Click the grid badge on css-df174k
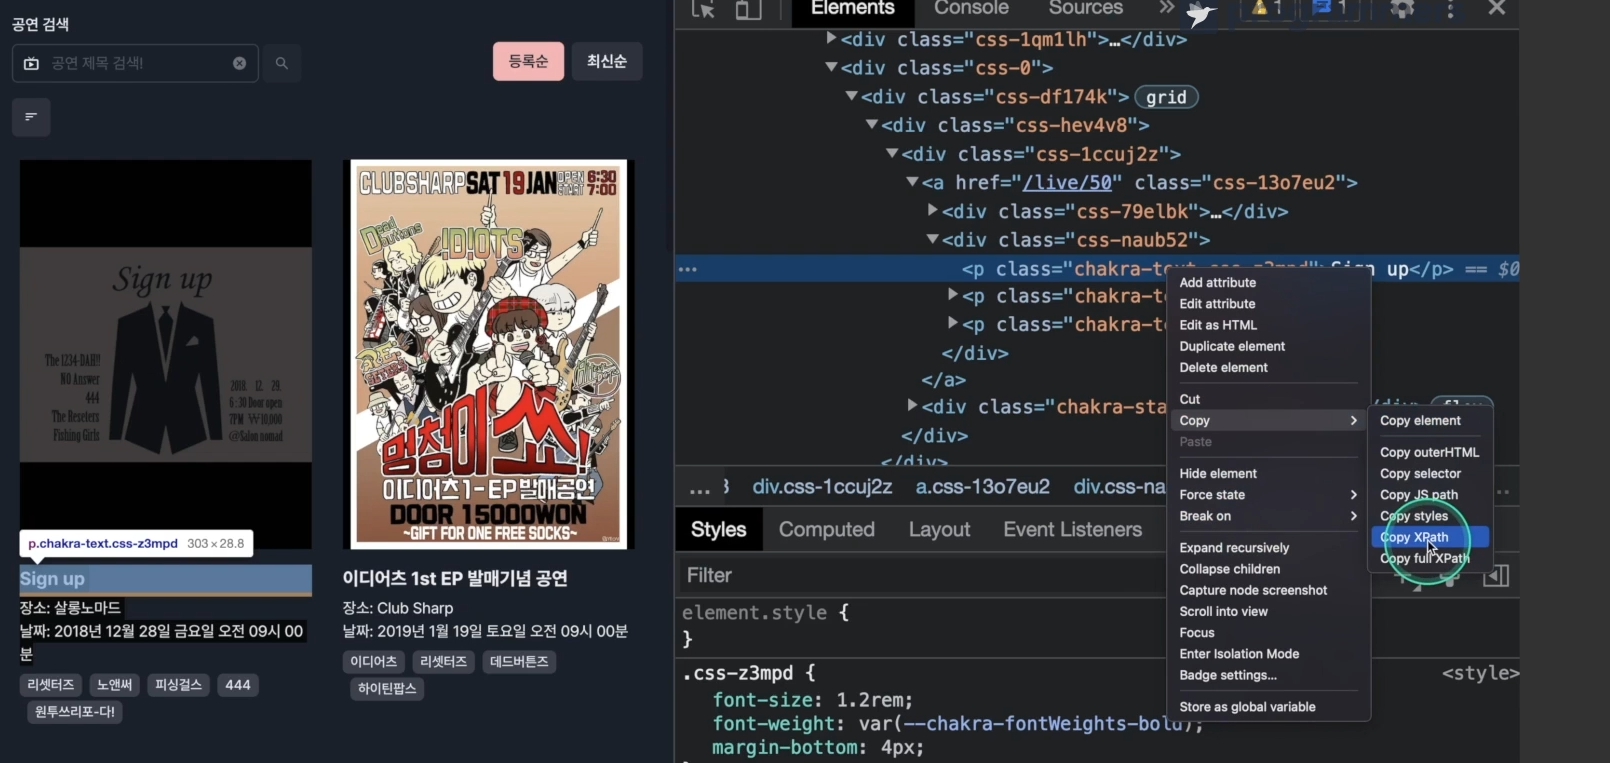 (x=1166, y=97)
